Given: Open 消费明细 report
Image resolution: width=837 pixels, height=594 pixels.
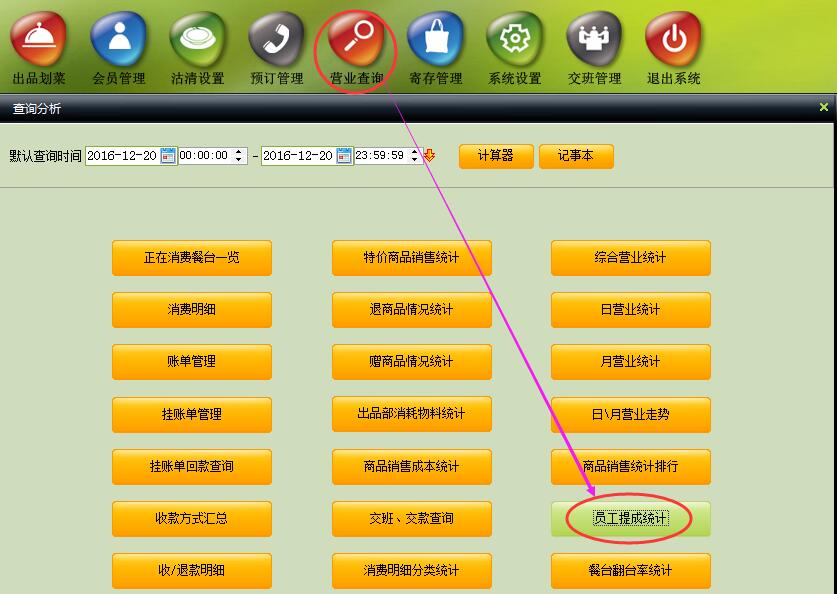Looking at the screenshot, I should (x=192, y=310).
